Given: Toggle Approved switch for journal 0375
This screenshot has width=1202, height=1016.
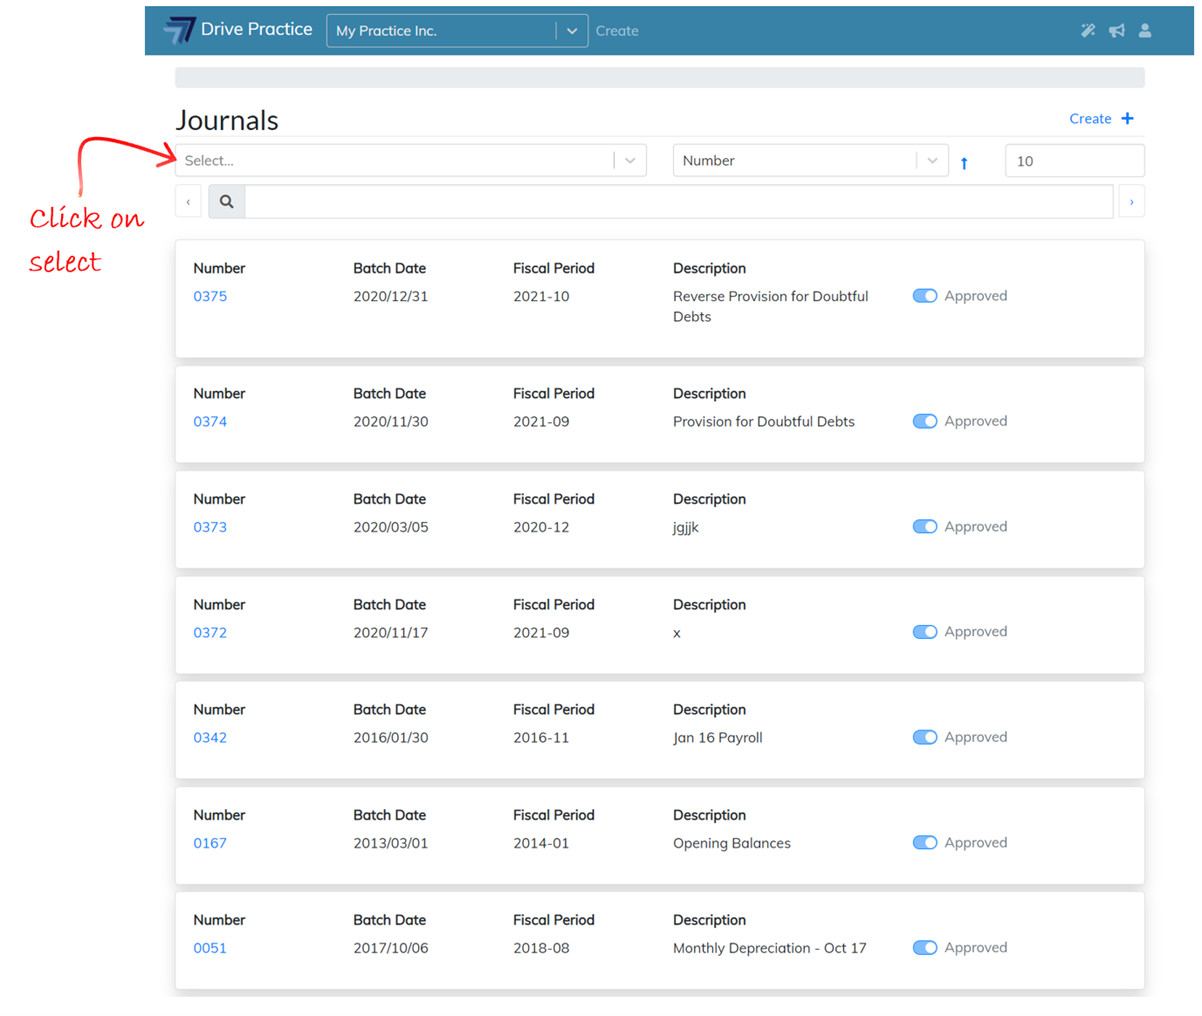Looking at the screenshot, I should pos(925,296).
